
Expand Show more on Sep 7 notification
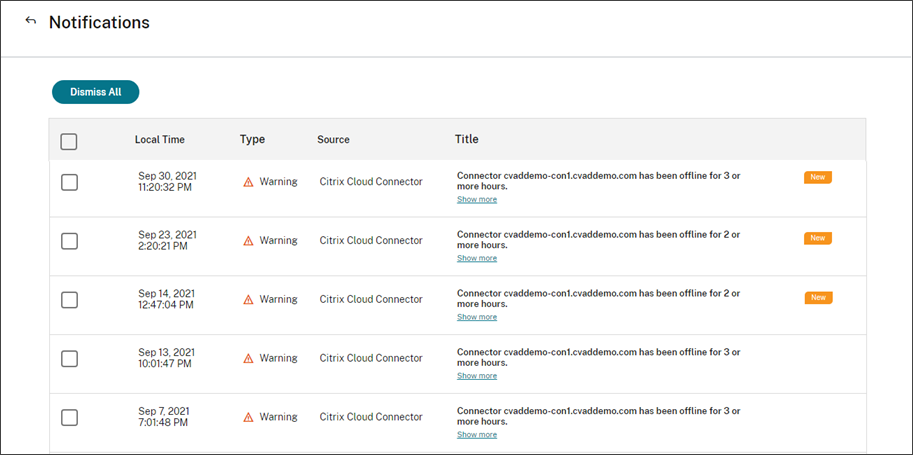(x=477, y=435)
